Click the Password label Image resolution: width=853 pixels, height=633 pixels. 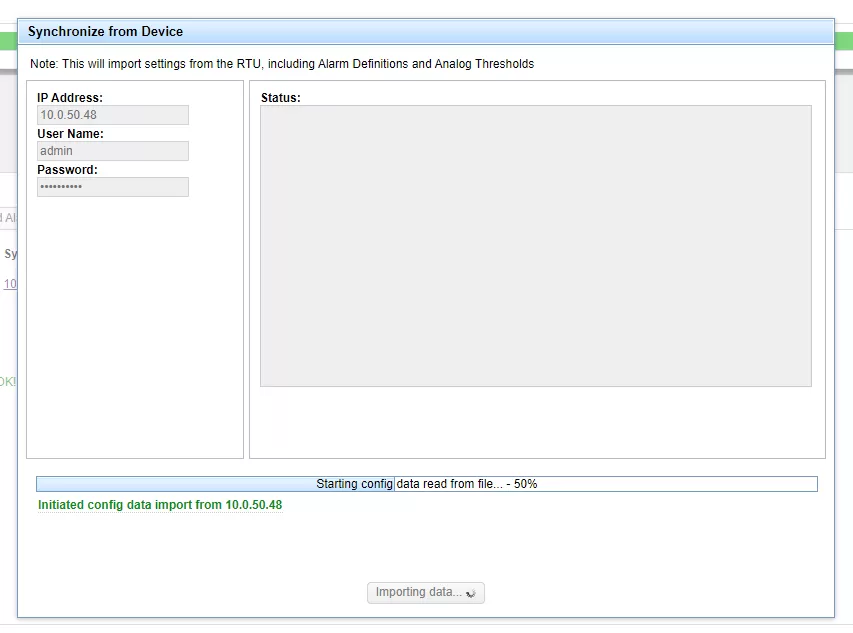point(67,169)
